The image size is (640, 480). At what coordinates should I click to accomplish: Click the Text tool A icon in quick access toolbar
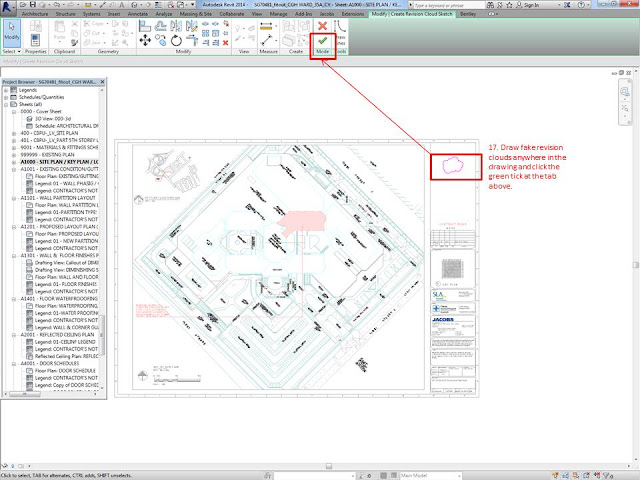click(x=122, y=5)
